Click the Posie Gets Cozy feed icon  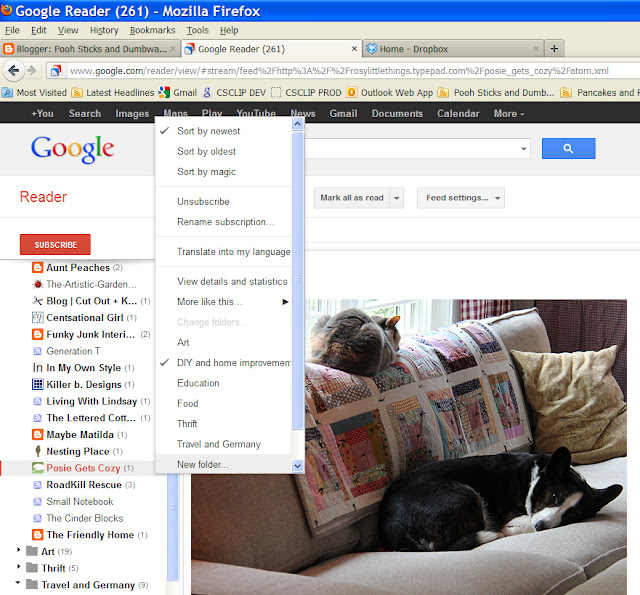pyautogui.click(x=38, y=468)
